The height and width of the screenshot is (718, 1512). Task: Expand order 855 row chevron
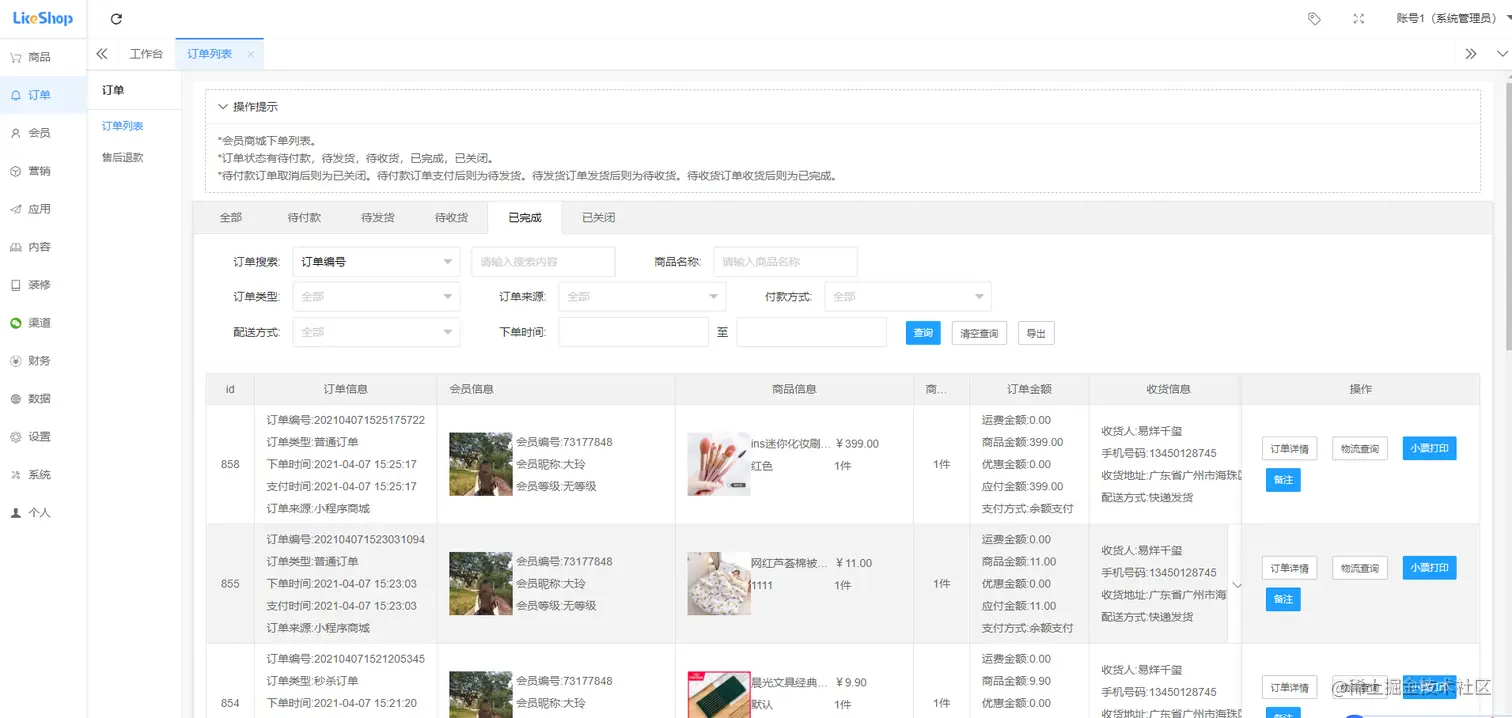coord(1234,585)
